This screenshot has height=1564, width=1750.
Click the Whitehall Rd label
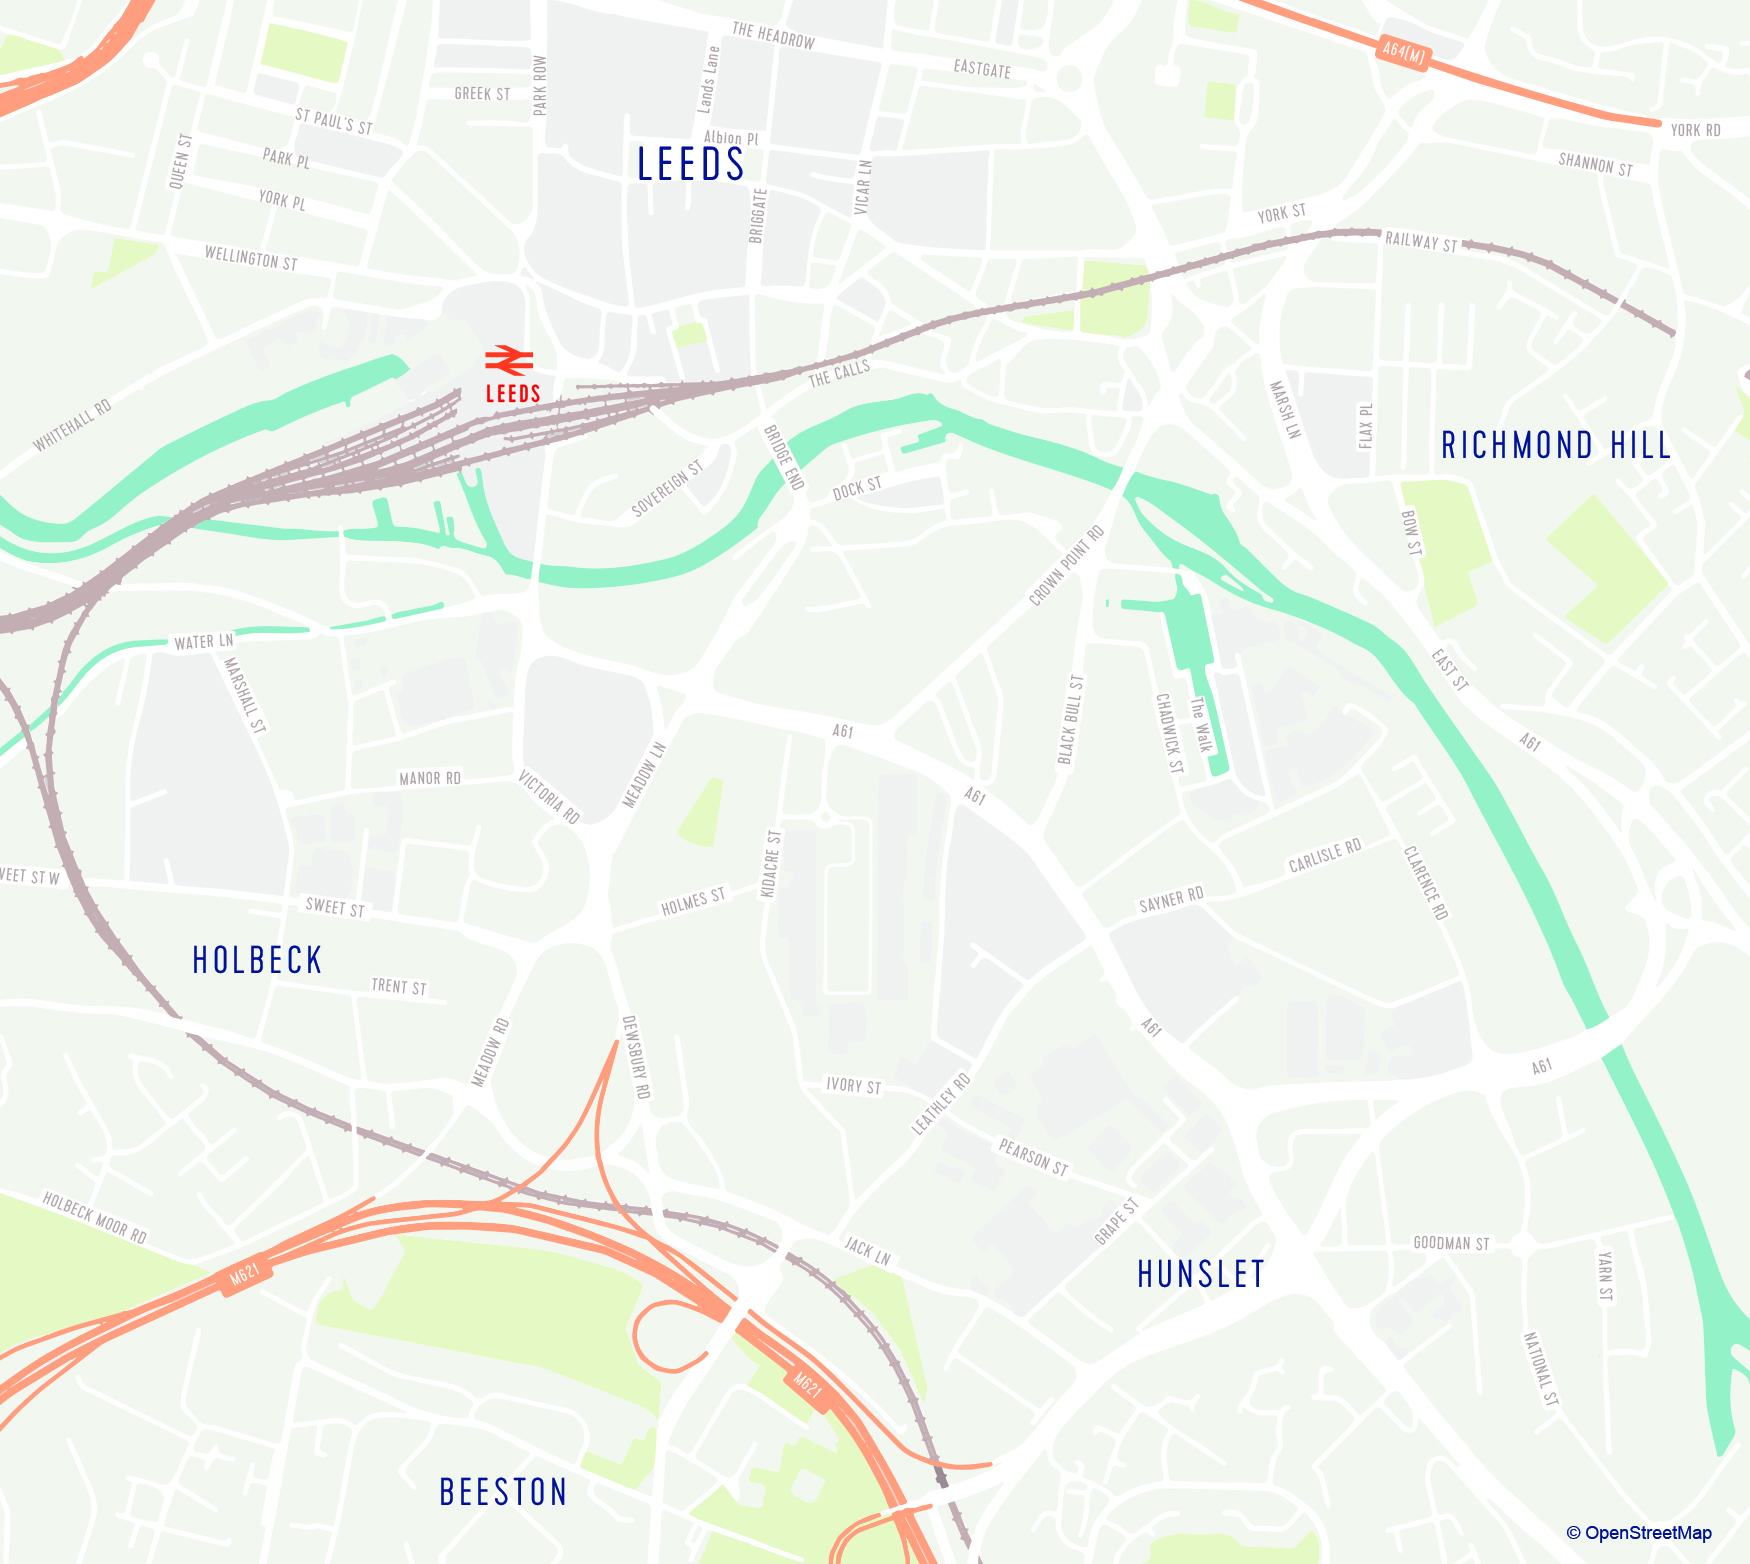pyautogui.click(x=72, y=426)
